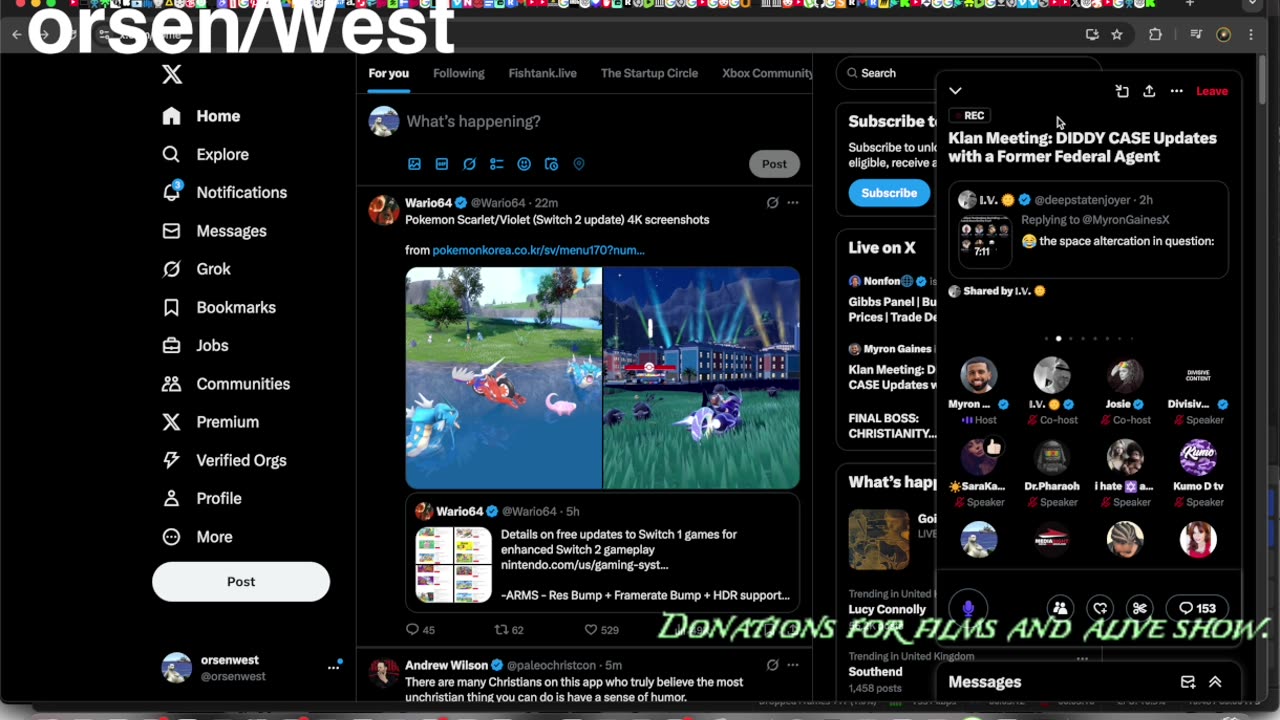Select co-host Josie avatar in Space
This screenshot has height=720, width=1280.
point(1125,375)
